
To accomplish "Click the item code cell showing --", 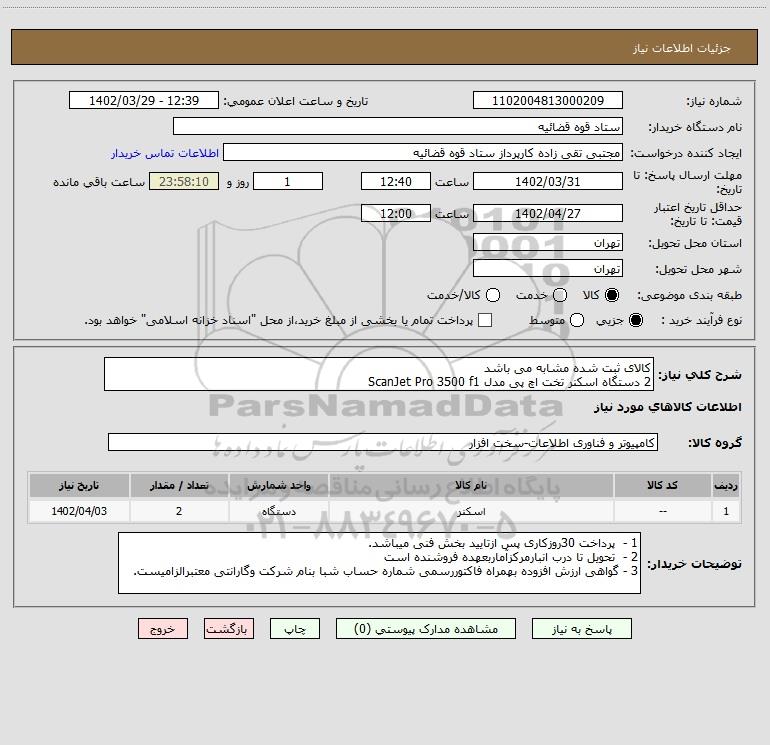I will click(x=662, y=511).
